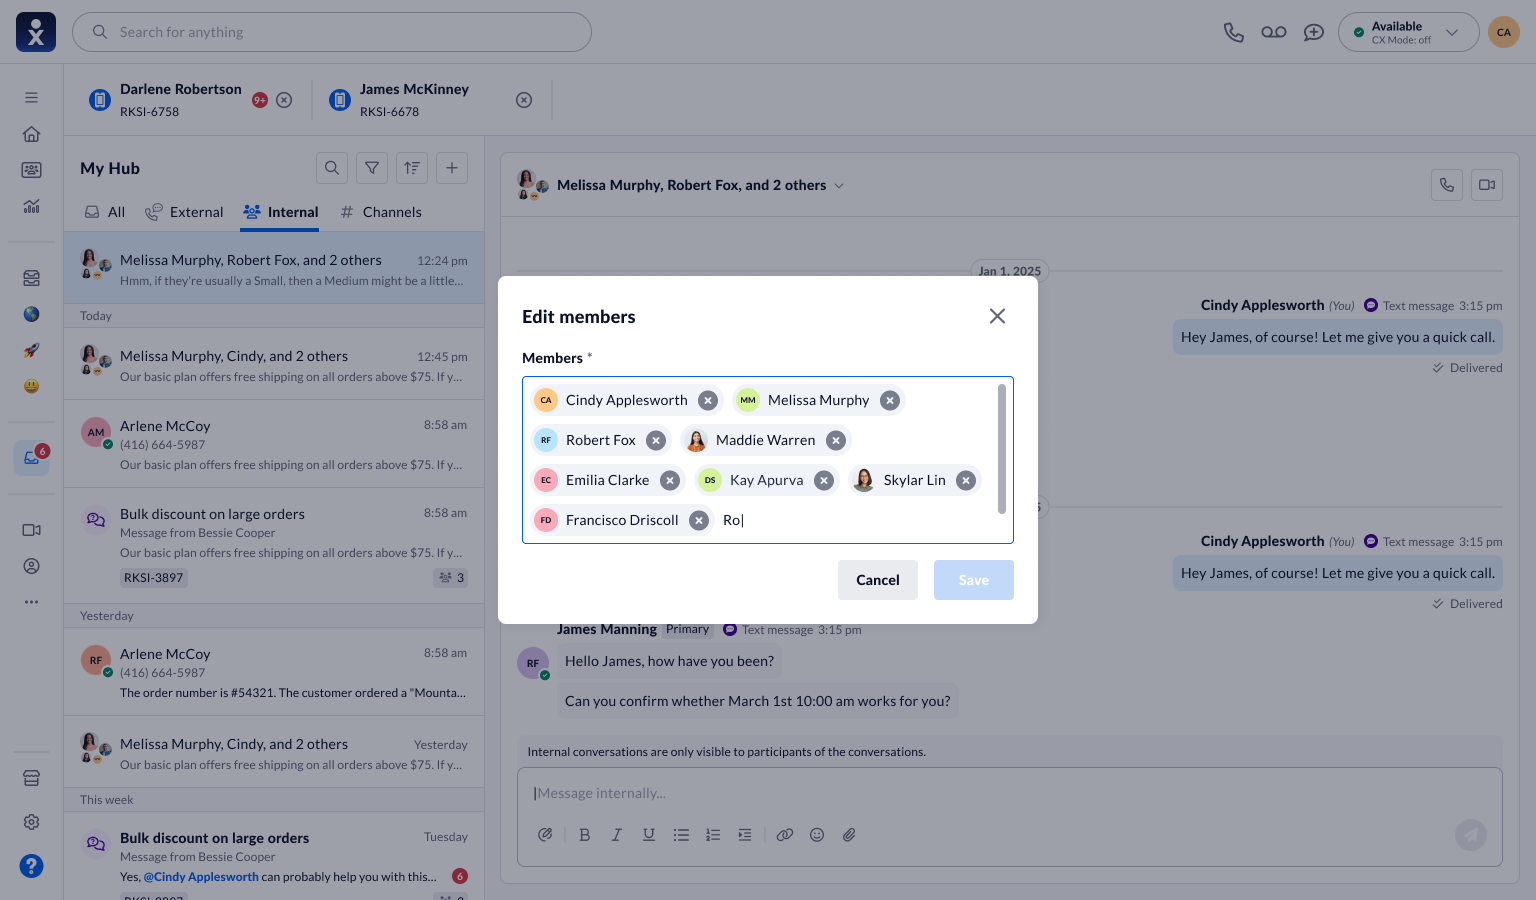This screenshot has height=900, width=1536.
Task: Open My Hub sort options
Action: [x=412, y=168]
